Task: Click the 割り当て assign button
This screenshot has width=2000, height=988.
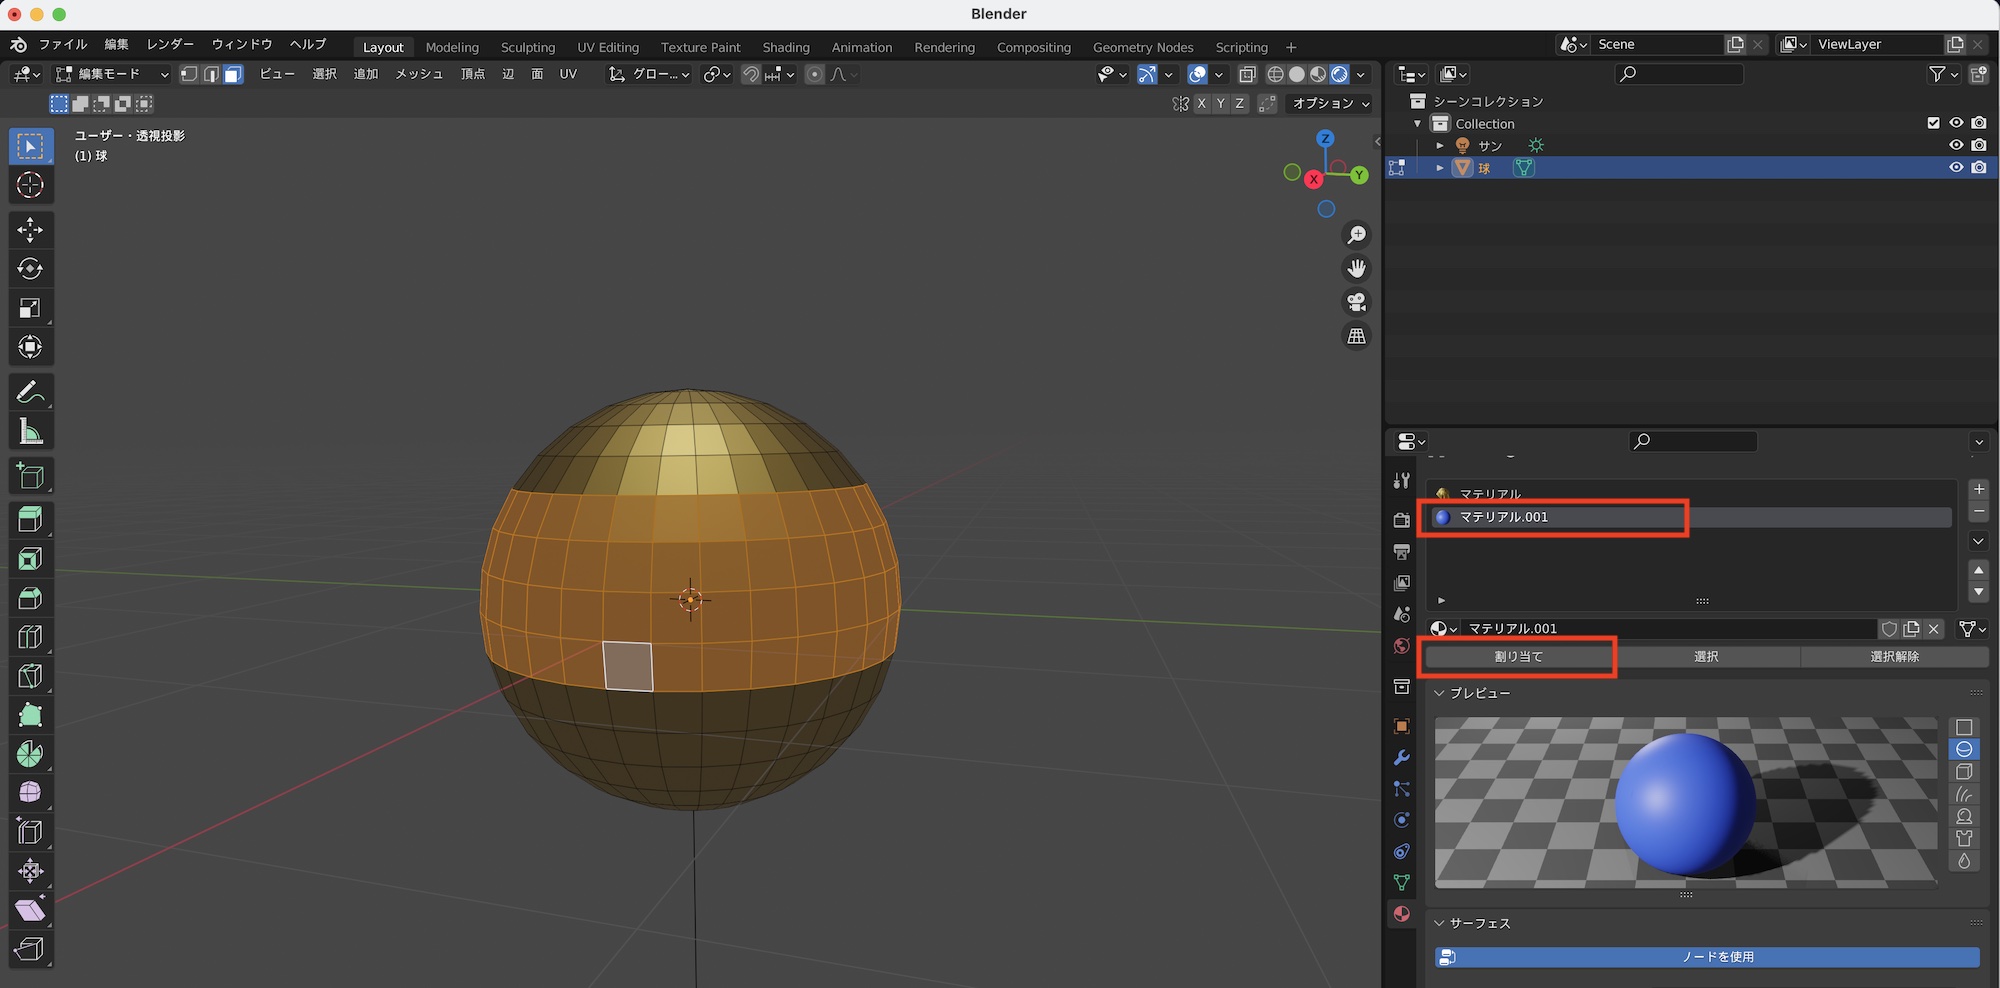Action: point(1518,657)
